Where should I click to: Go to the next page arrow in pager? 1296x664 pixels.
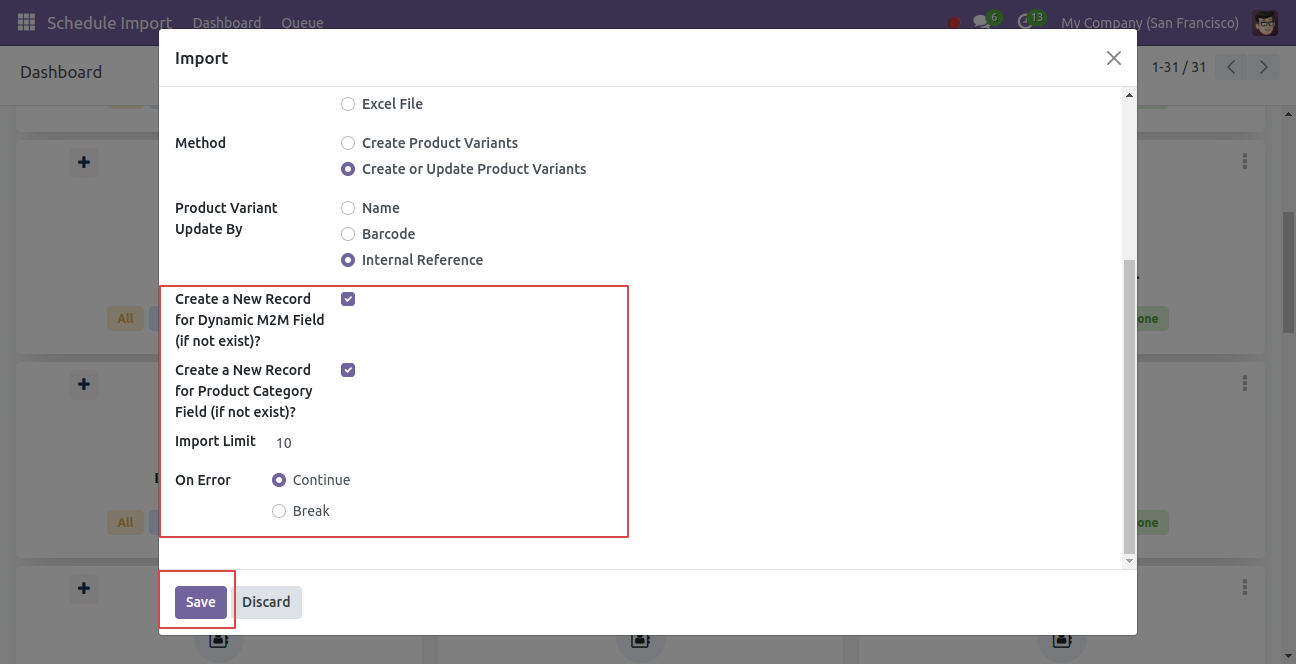coord(1264,67)
